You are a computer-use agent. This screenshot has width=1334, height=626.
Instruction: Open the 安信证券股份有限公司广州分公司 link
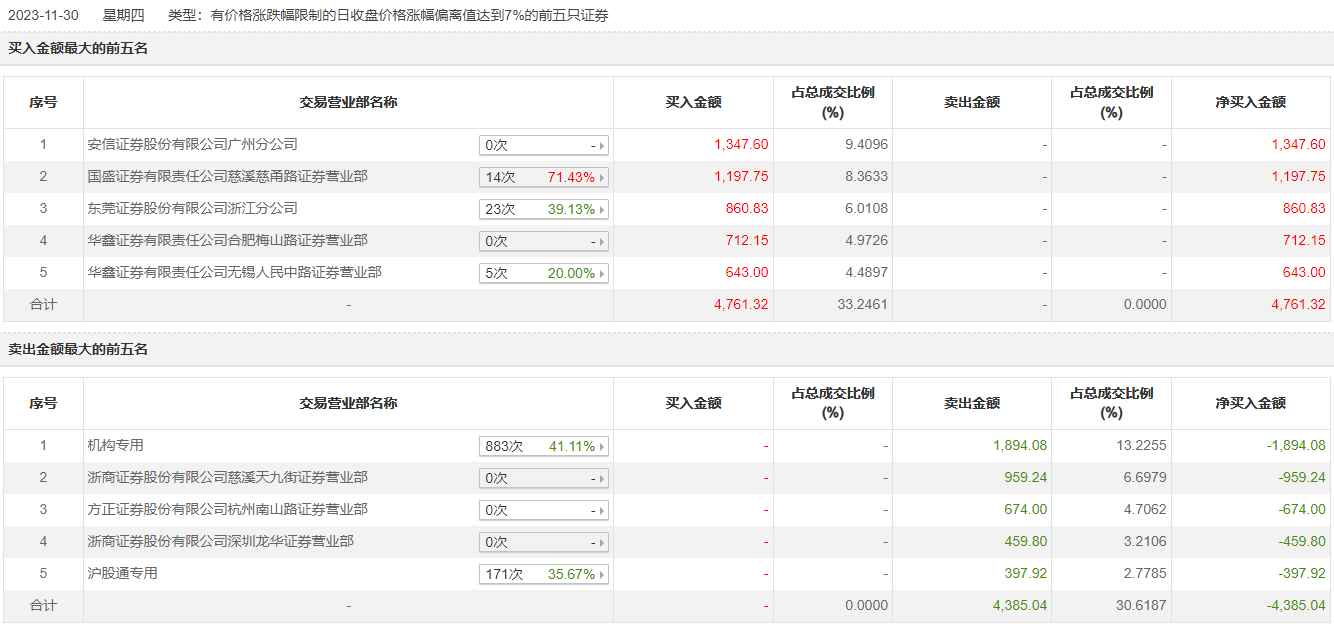coord(193,145)
